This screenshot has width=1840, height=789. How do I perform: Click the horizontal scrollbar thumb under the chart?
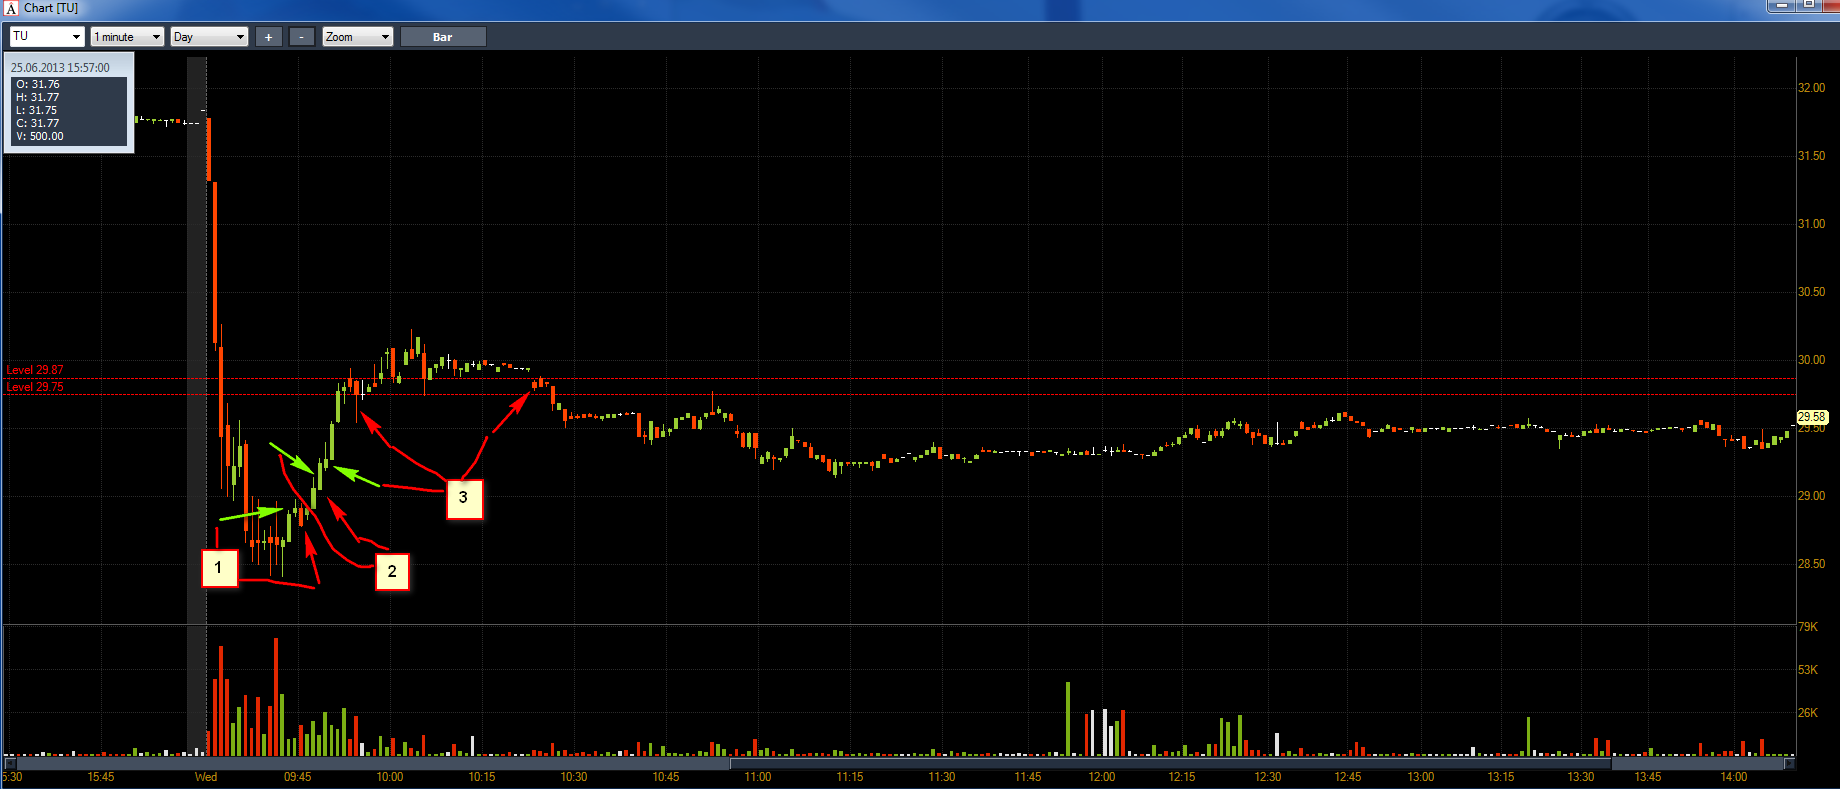coord(1170,764)
